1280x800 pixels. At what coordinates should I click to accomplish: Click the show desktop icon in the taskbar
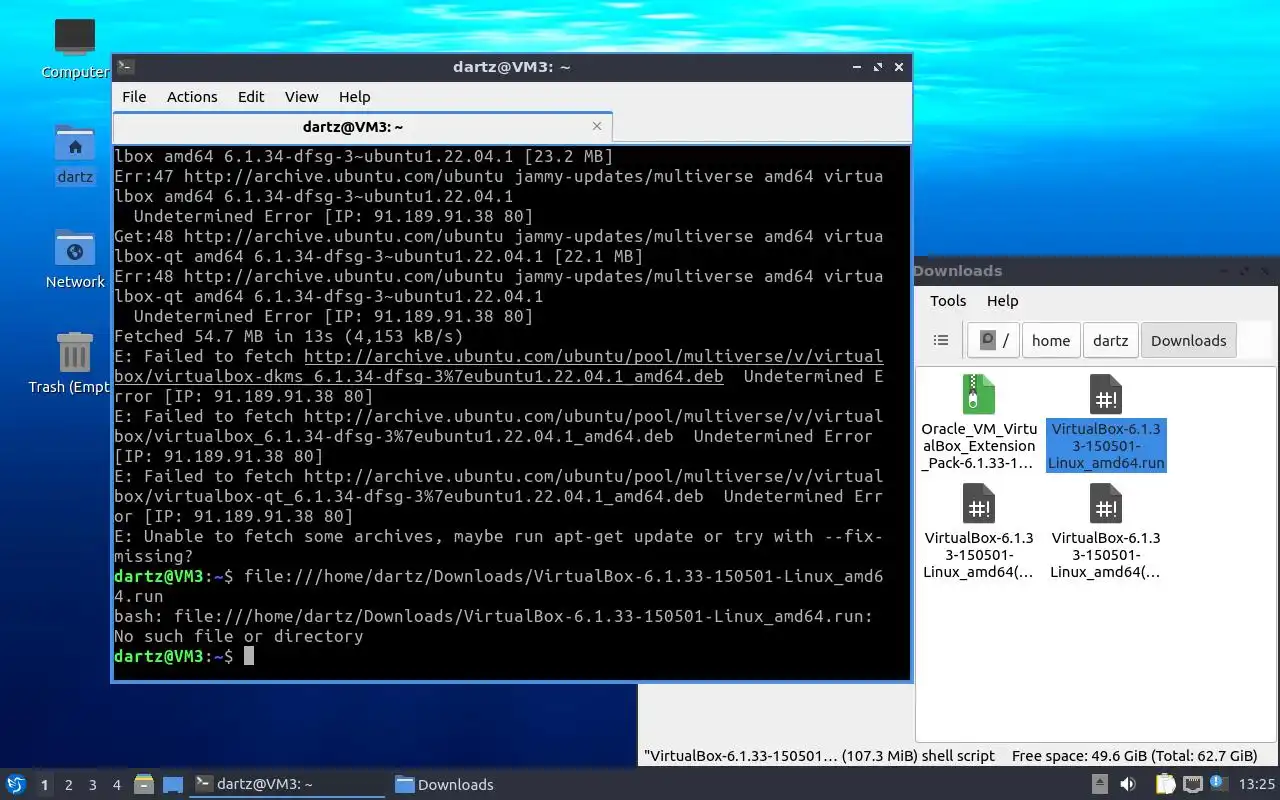pyautogui.click(x=173, y=784)
